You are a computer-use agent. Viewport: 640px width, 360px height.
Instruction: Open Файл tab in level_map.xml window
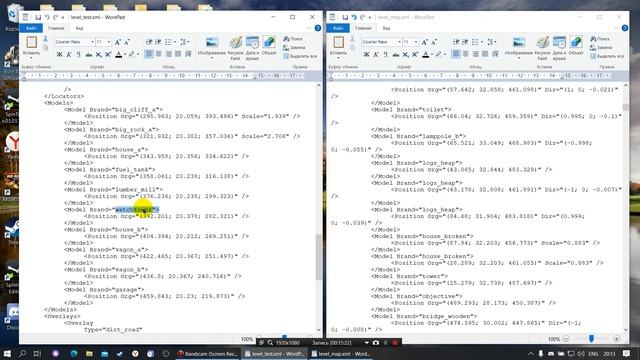pos(338,28)
